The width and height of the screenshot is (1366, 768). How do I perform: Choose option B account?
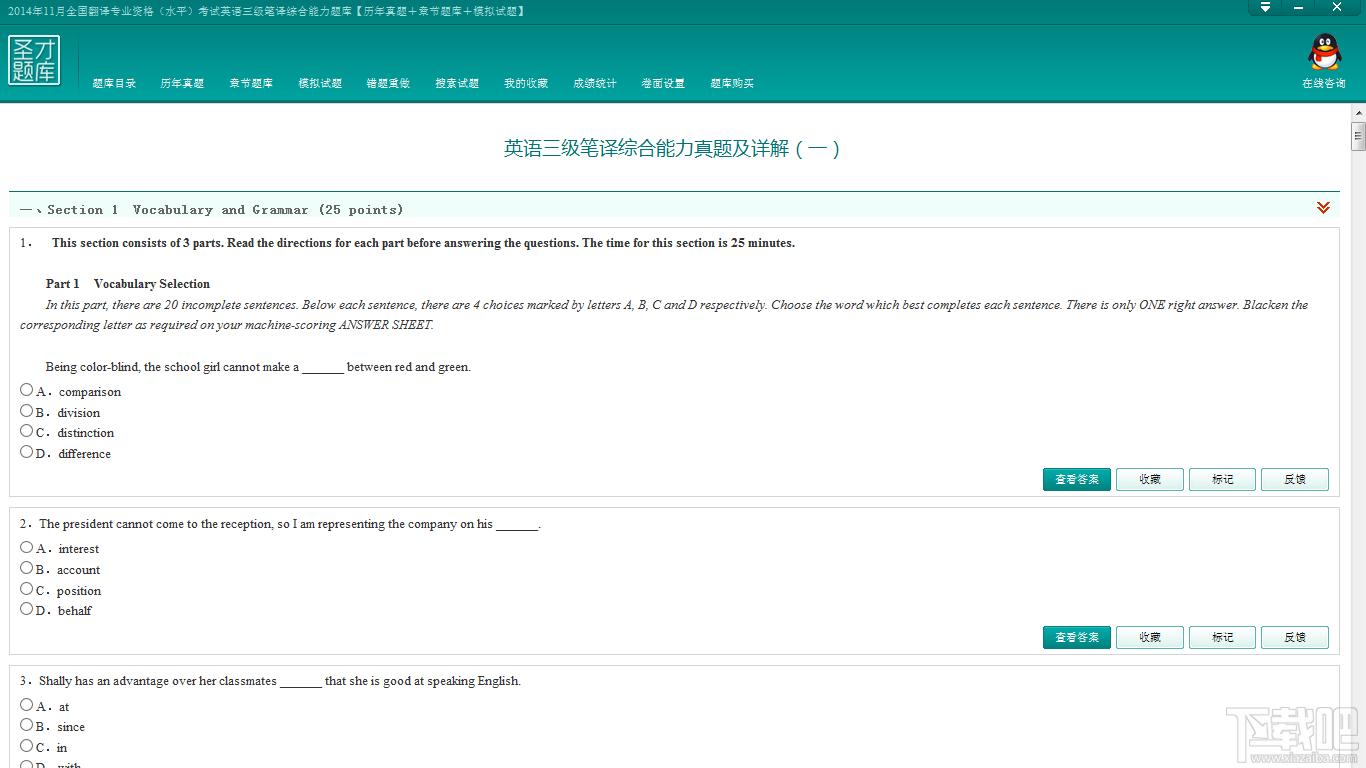tap(26, 568)
